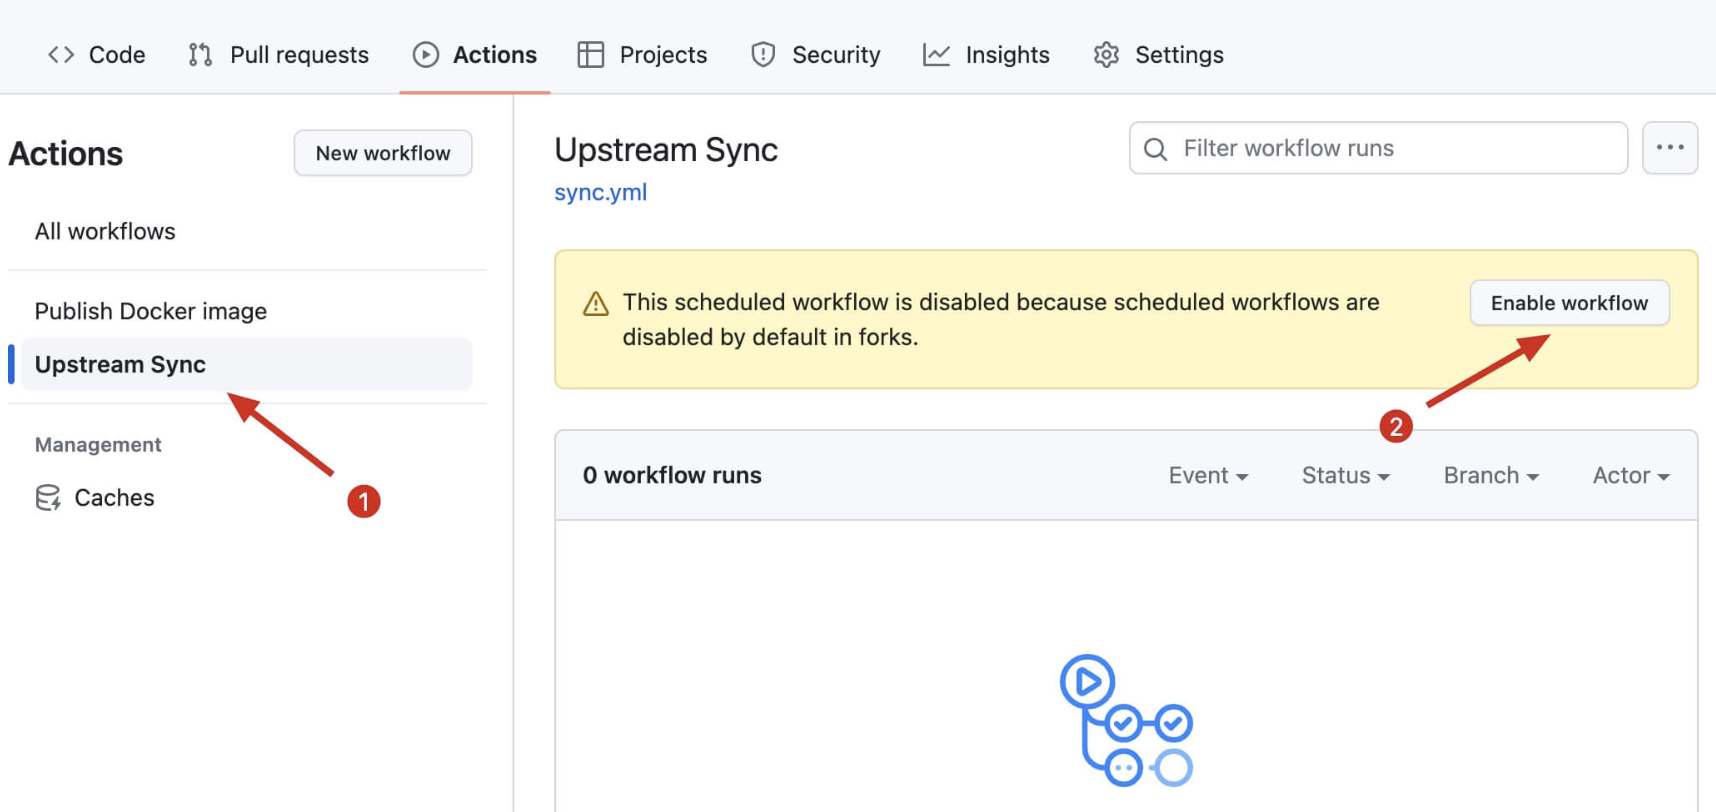Image resolution: width=1716 pixels, height=812 pixels.
Task: Click the Caches database icon
Action: point(48,497)
